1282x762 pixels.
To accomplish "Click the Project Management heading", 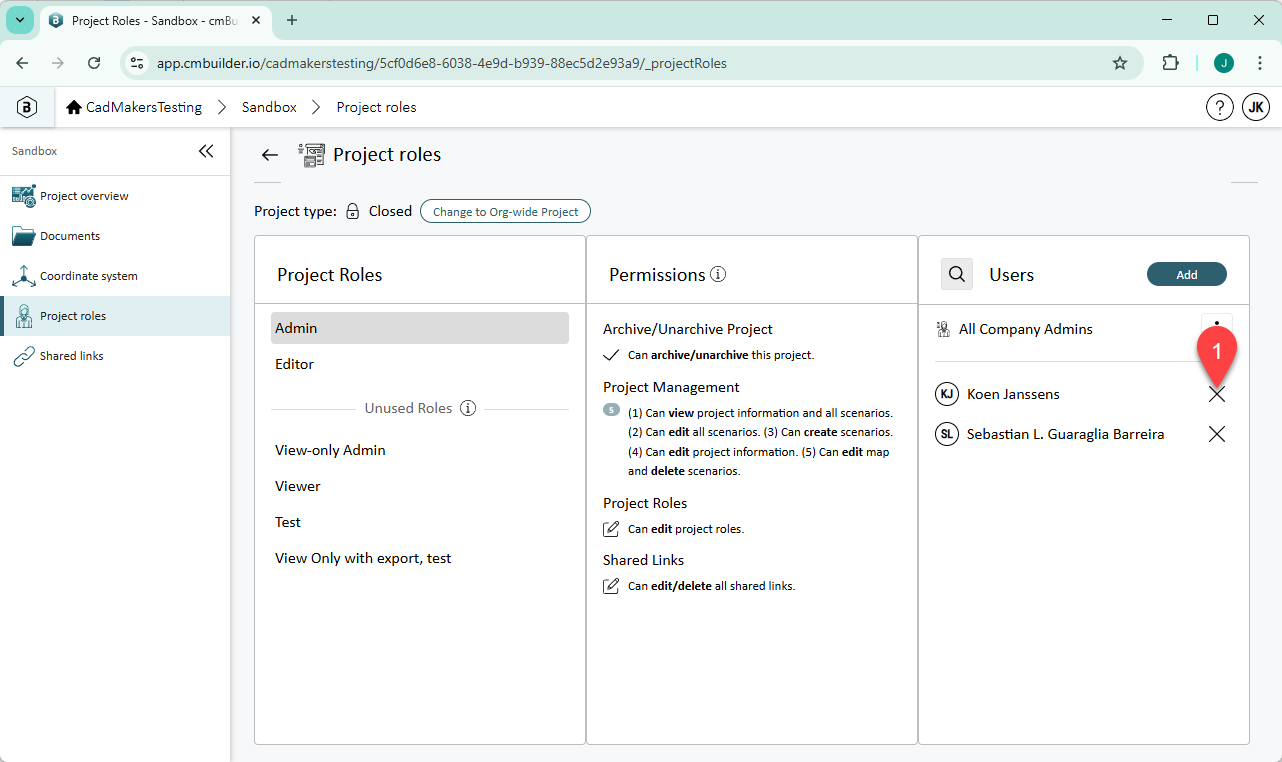I will tap(671, 387).
